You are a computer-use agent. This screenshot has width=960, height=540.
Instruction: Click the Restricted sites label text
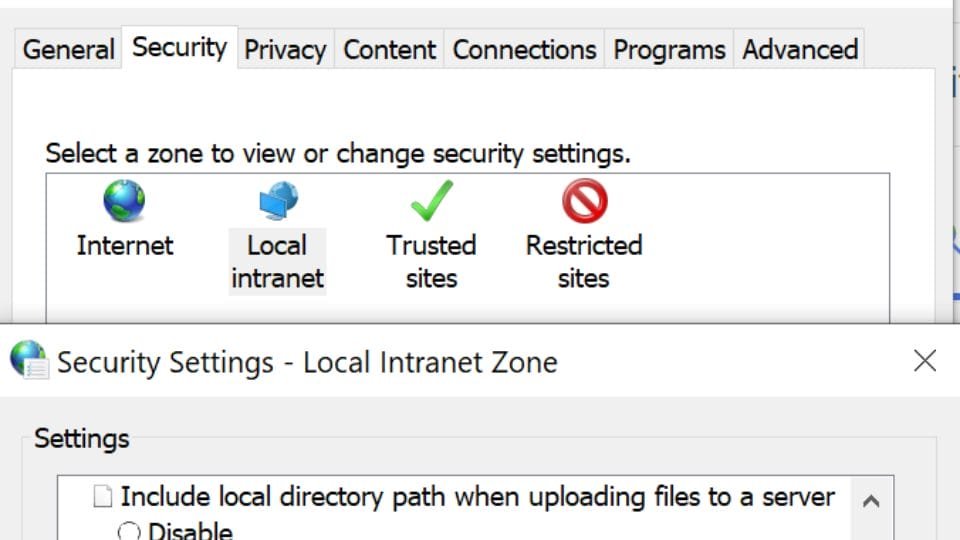pos(584,262)
